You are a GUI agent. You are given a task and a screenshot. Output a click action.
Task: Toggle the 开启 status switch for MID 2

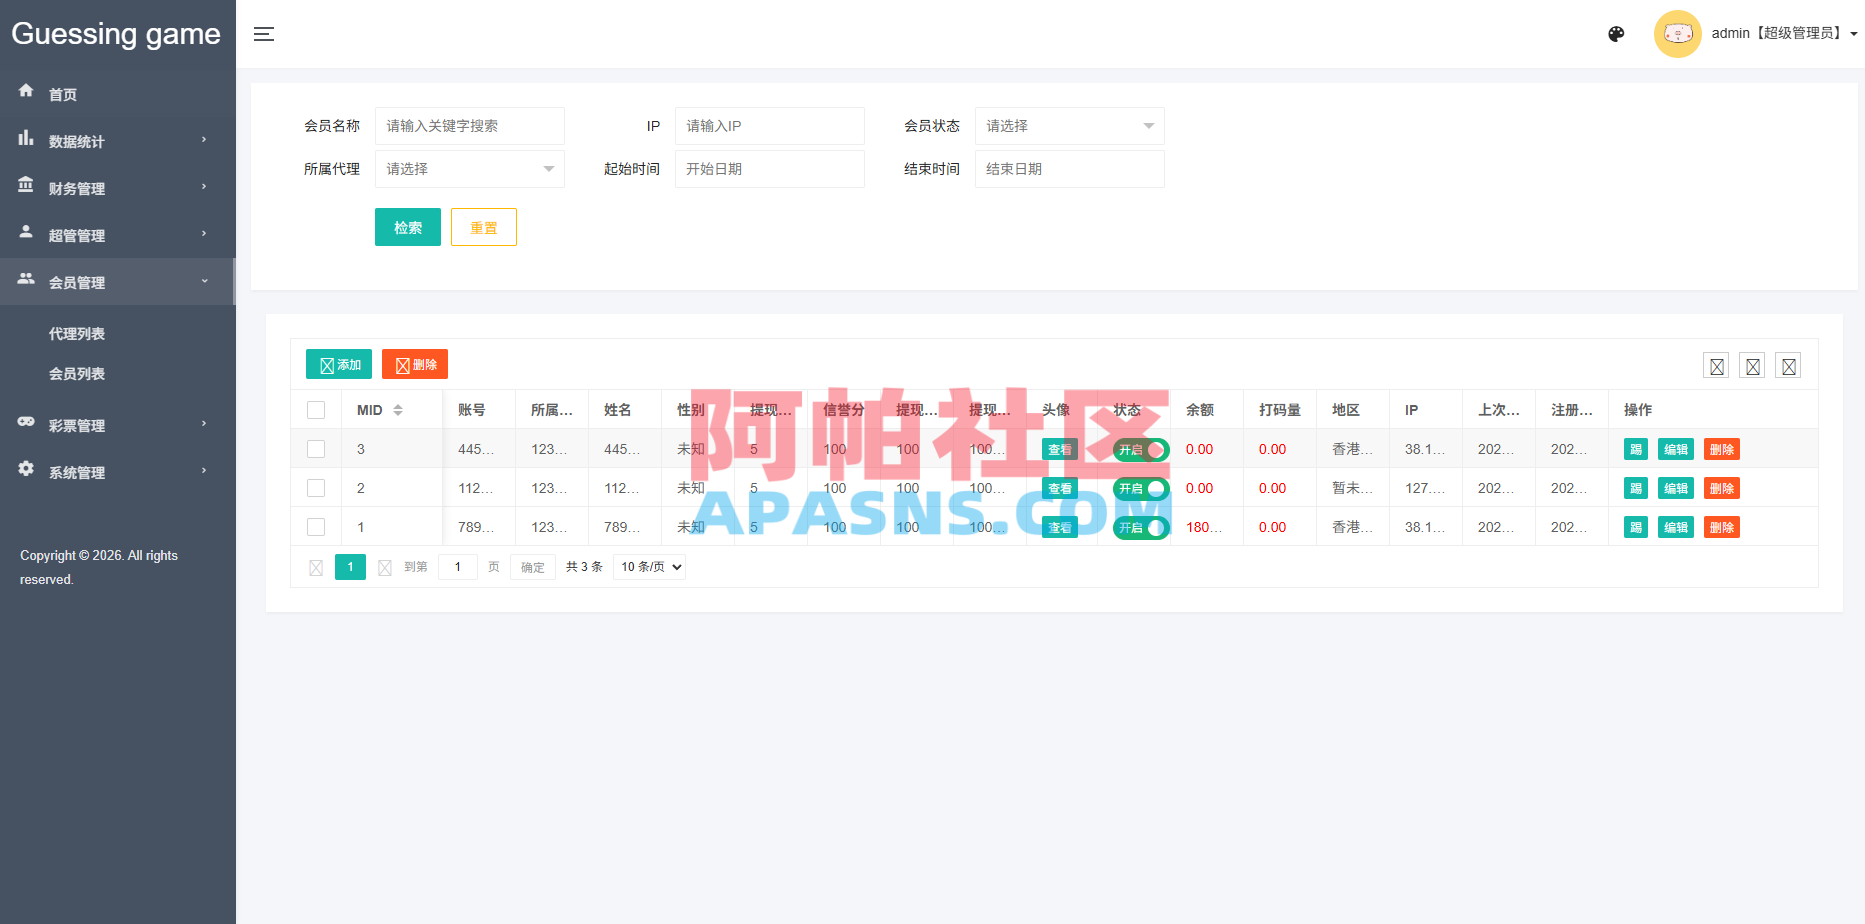(1141, 488)
